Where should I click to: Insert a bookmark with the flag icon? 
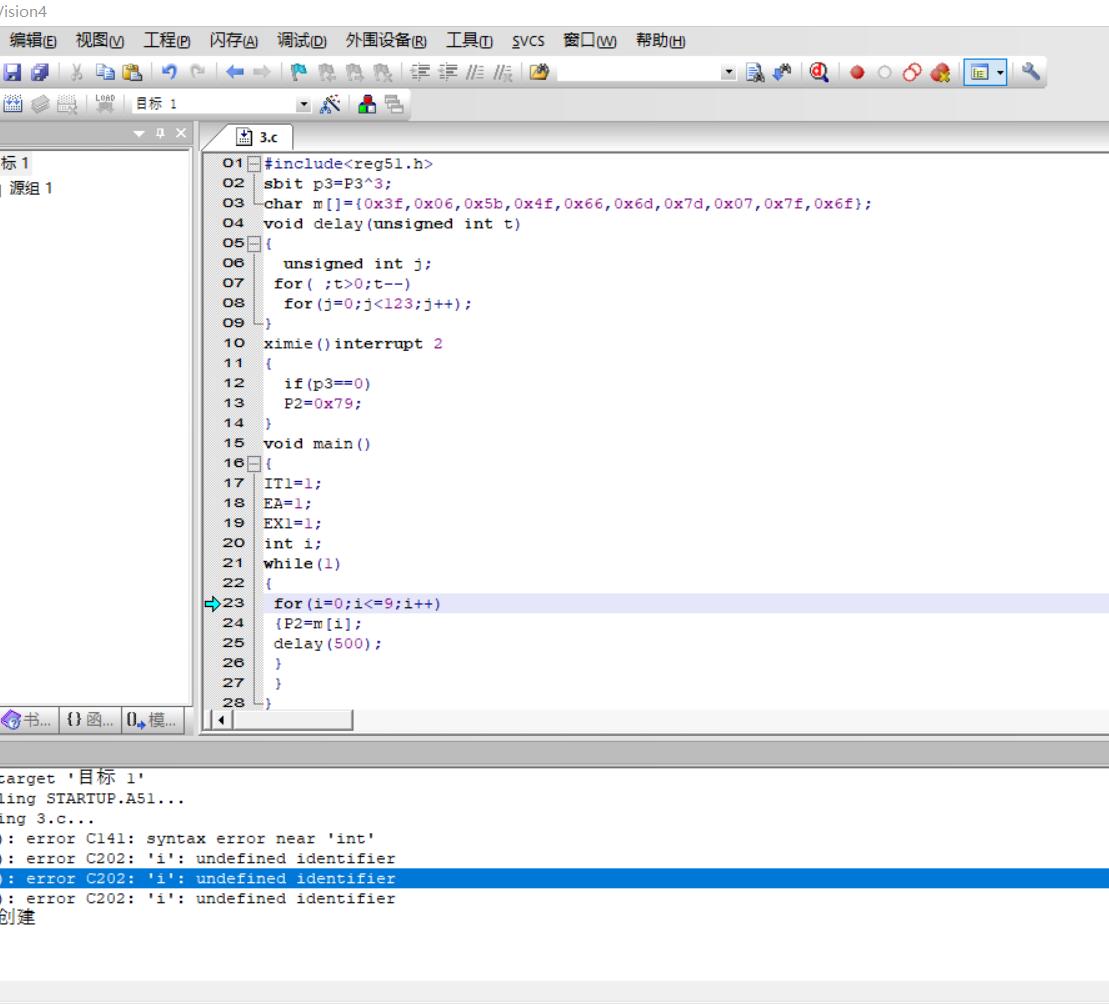(299, 72)
